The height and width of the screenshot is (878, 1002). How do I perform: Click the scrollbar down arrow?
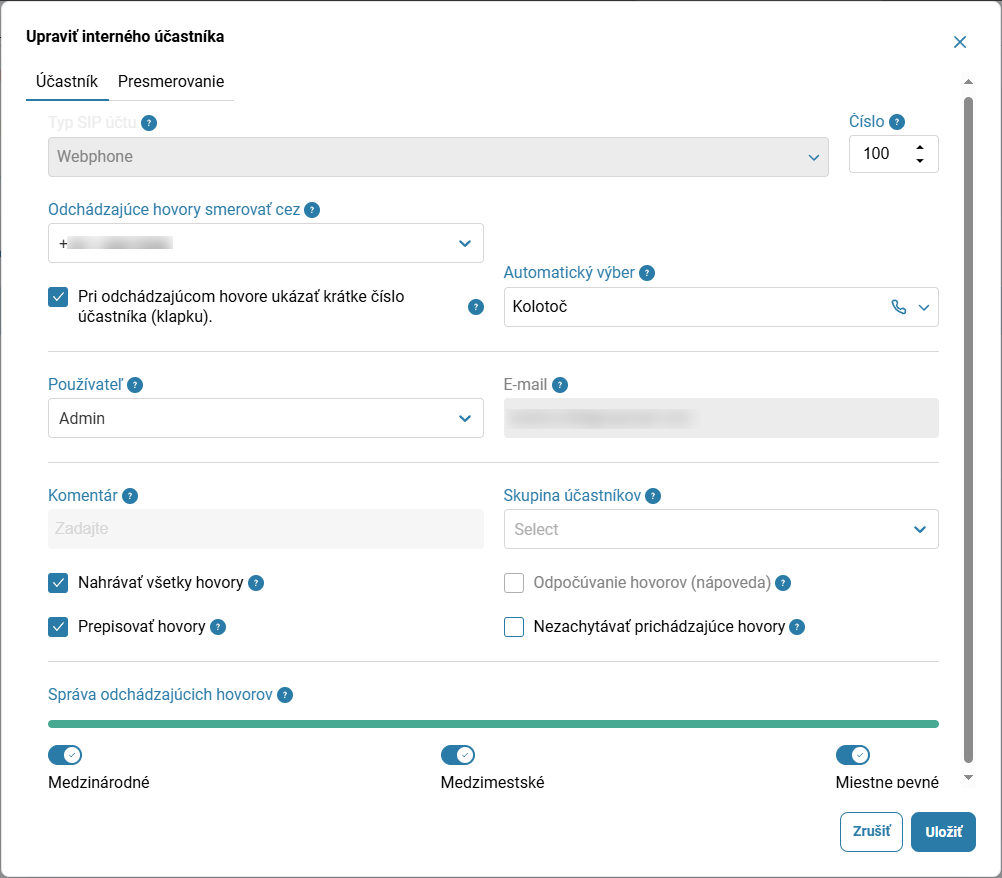pyautogui.click(x=968, y=778)
